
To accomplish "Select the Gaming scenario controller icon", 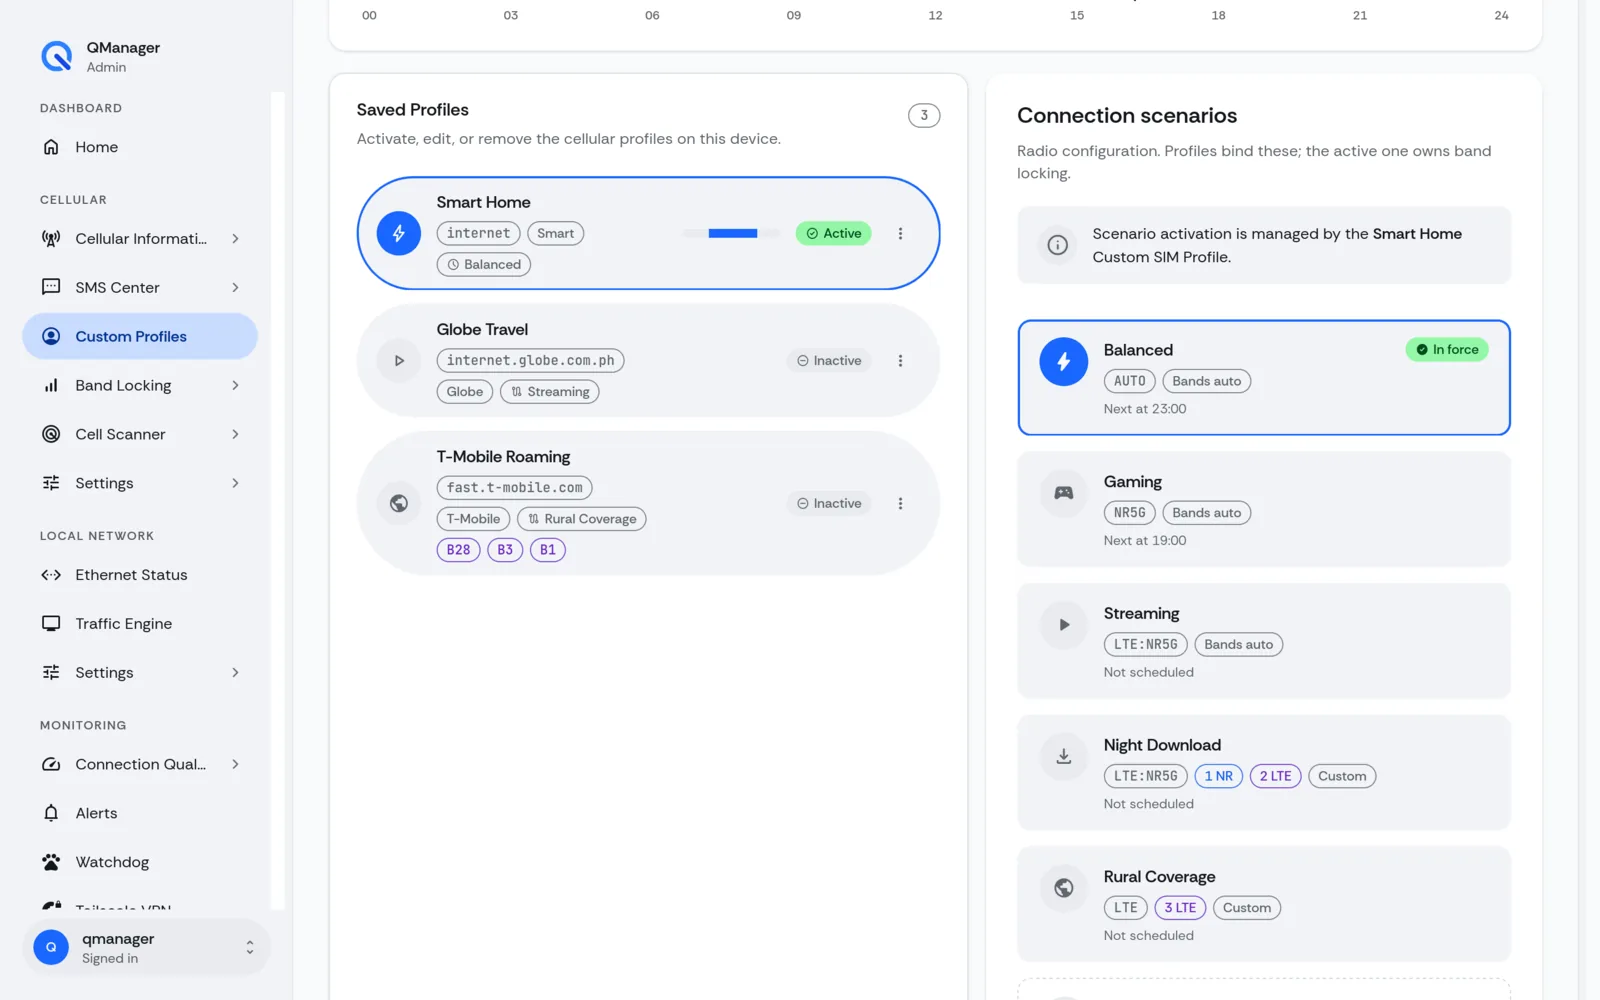I will (x=1063, y=493).
